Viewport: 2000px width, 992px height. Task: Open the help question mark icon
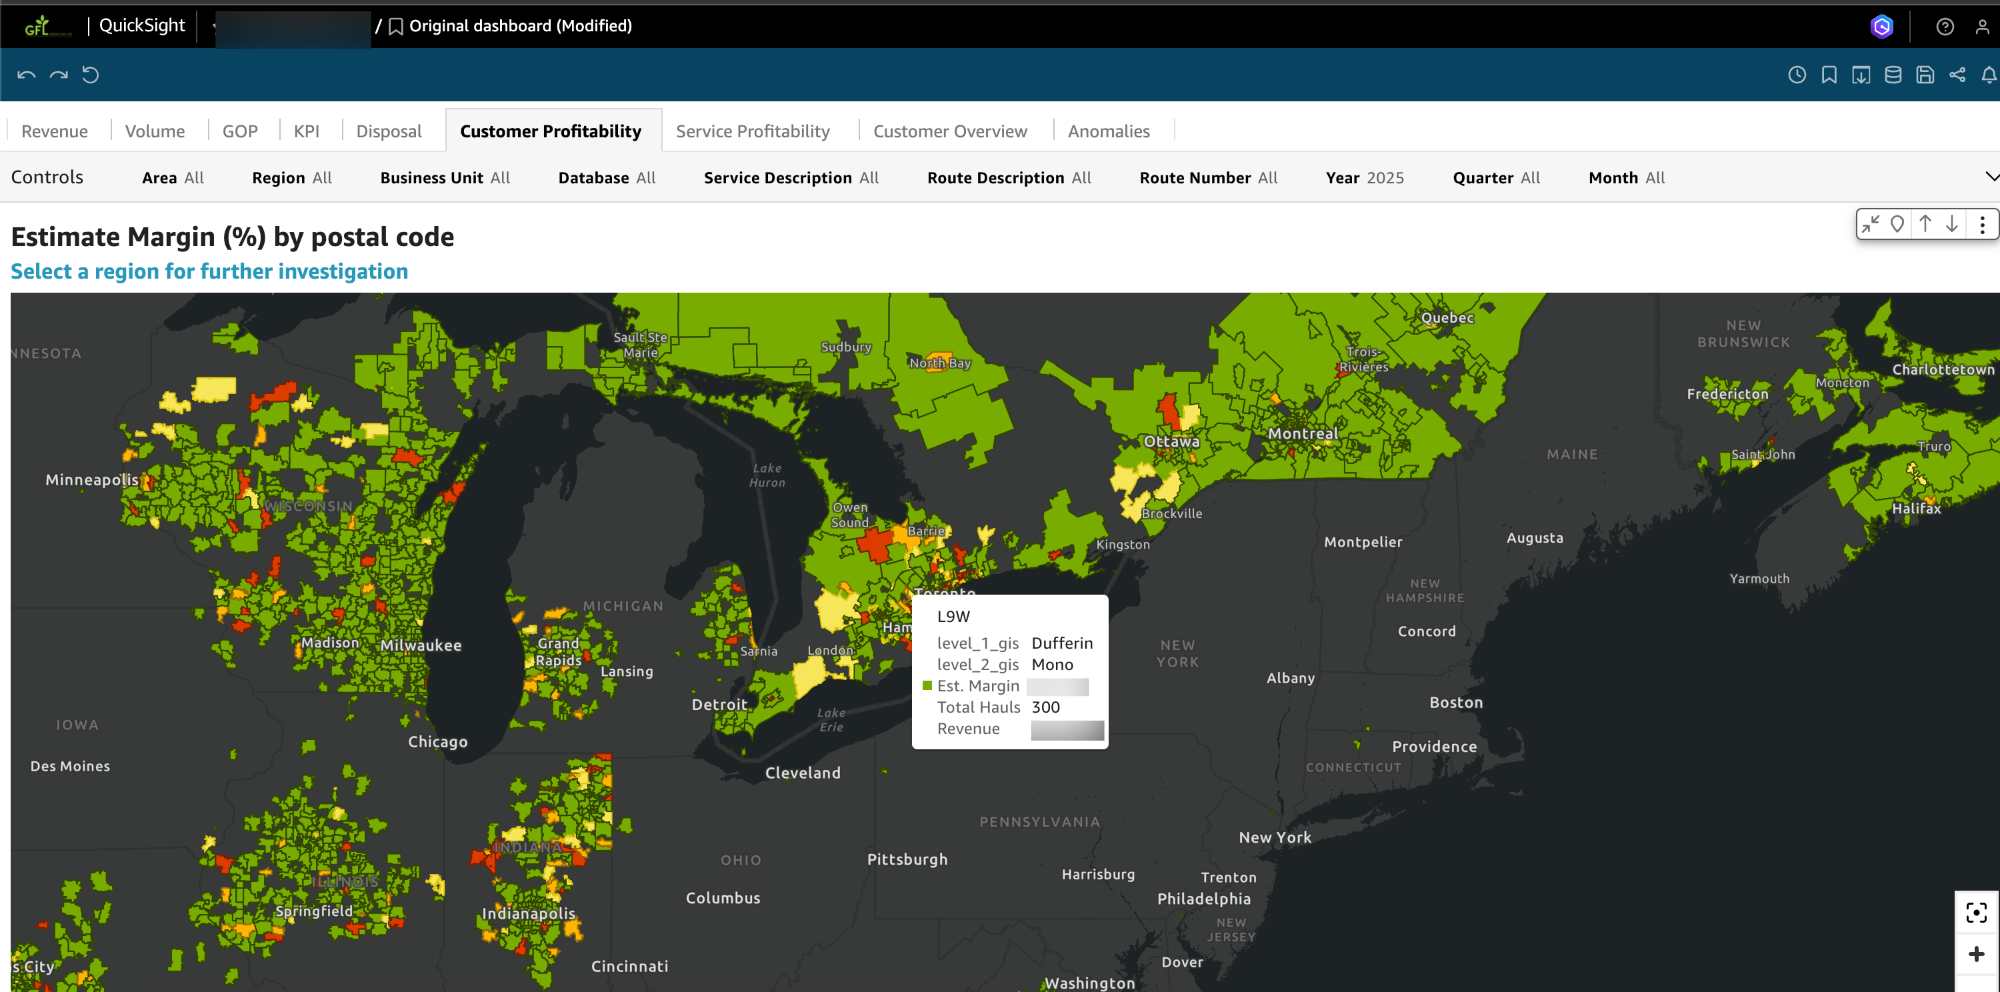[1945, 27]
